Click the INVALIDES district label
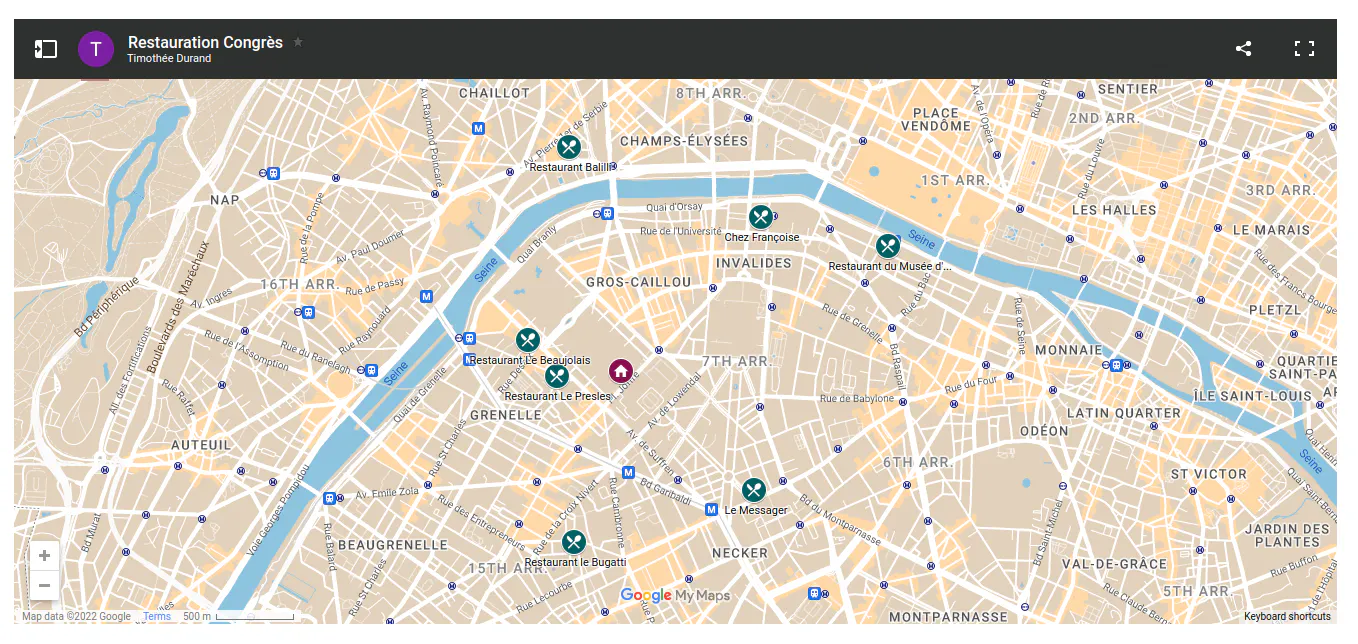 coord(754,263)
